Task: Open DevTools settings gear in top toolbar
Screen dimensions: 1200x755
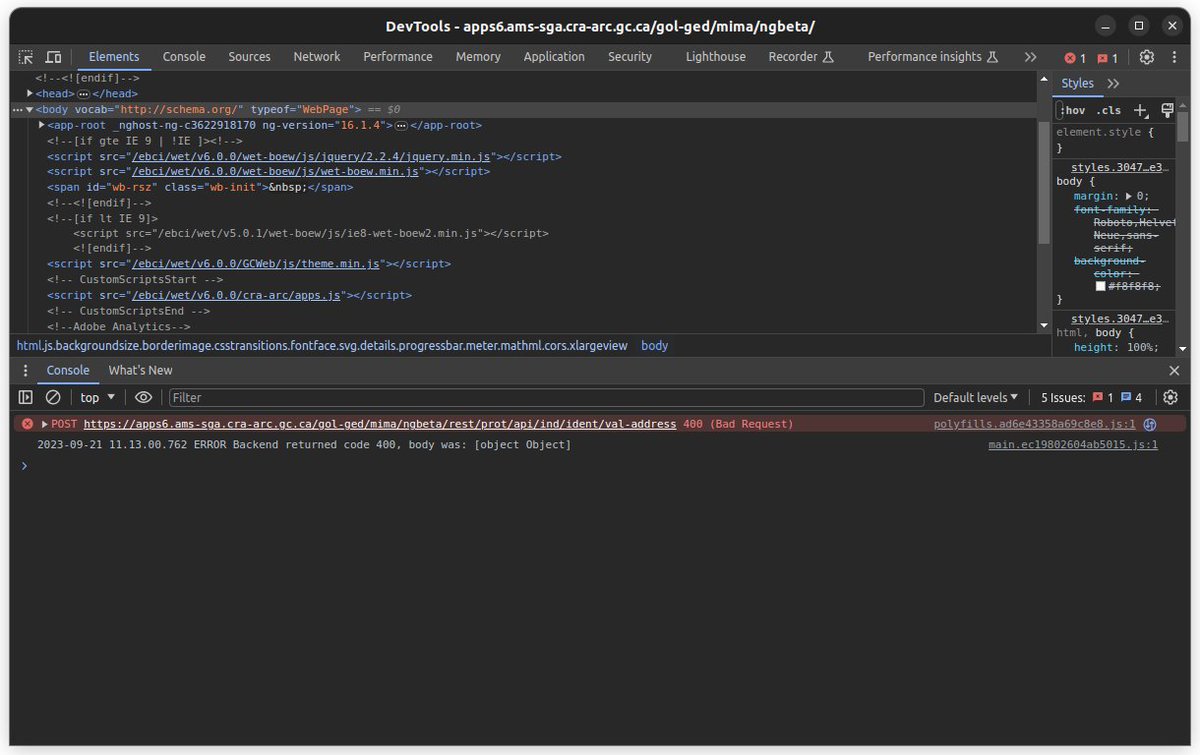Action: tap(1147, 57)
